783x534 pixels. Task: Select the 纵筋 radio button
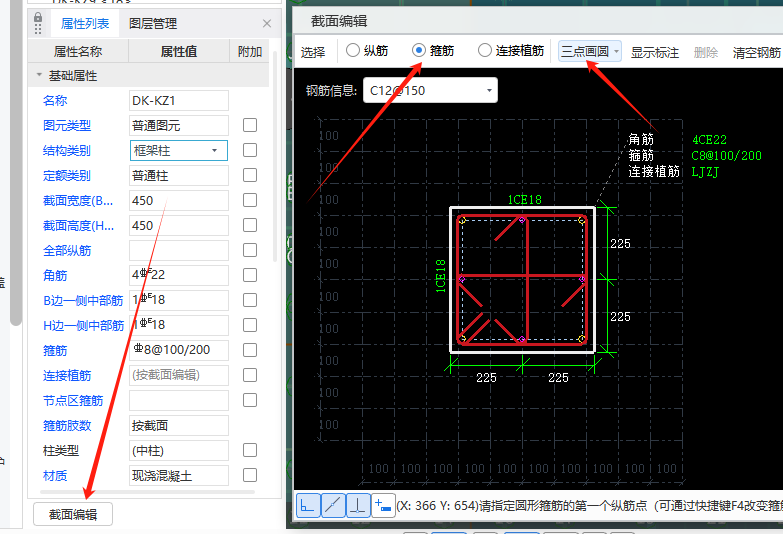click(353, 50)
